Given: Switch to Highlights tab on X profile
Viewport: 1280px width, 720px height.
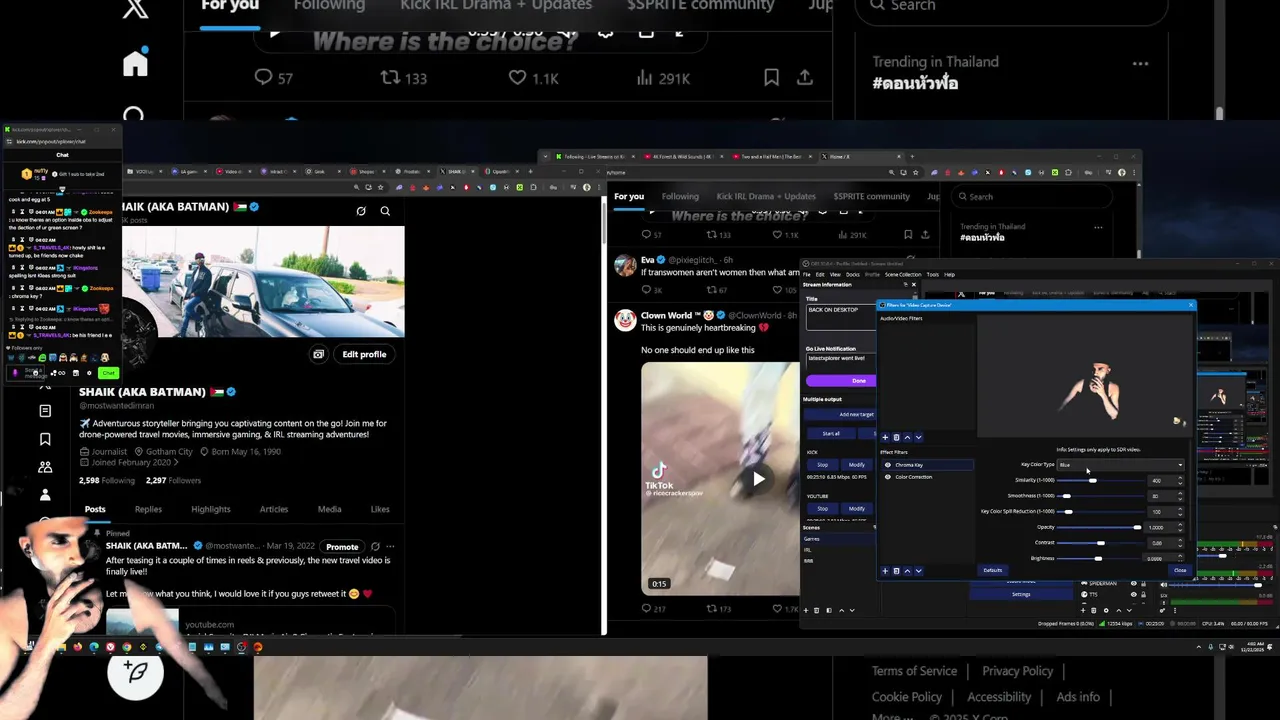Looking at the screenshot, I should 210,509.
